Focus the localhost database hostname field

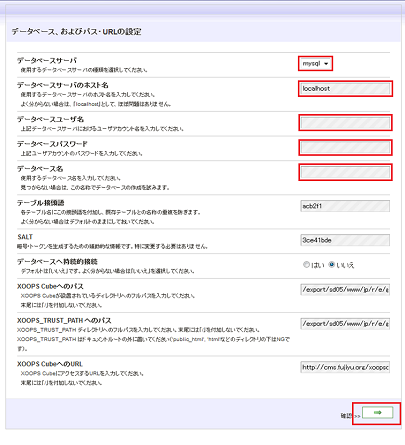pyautogui.click(x=345, y=89)
